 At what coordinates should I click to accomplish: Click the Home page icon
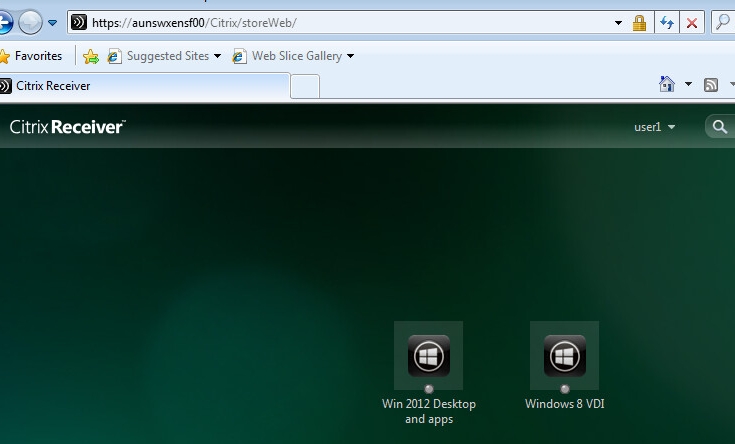click(x=667, y=84)
